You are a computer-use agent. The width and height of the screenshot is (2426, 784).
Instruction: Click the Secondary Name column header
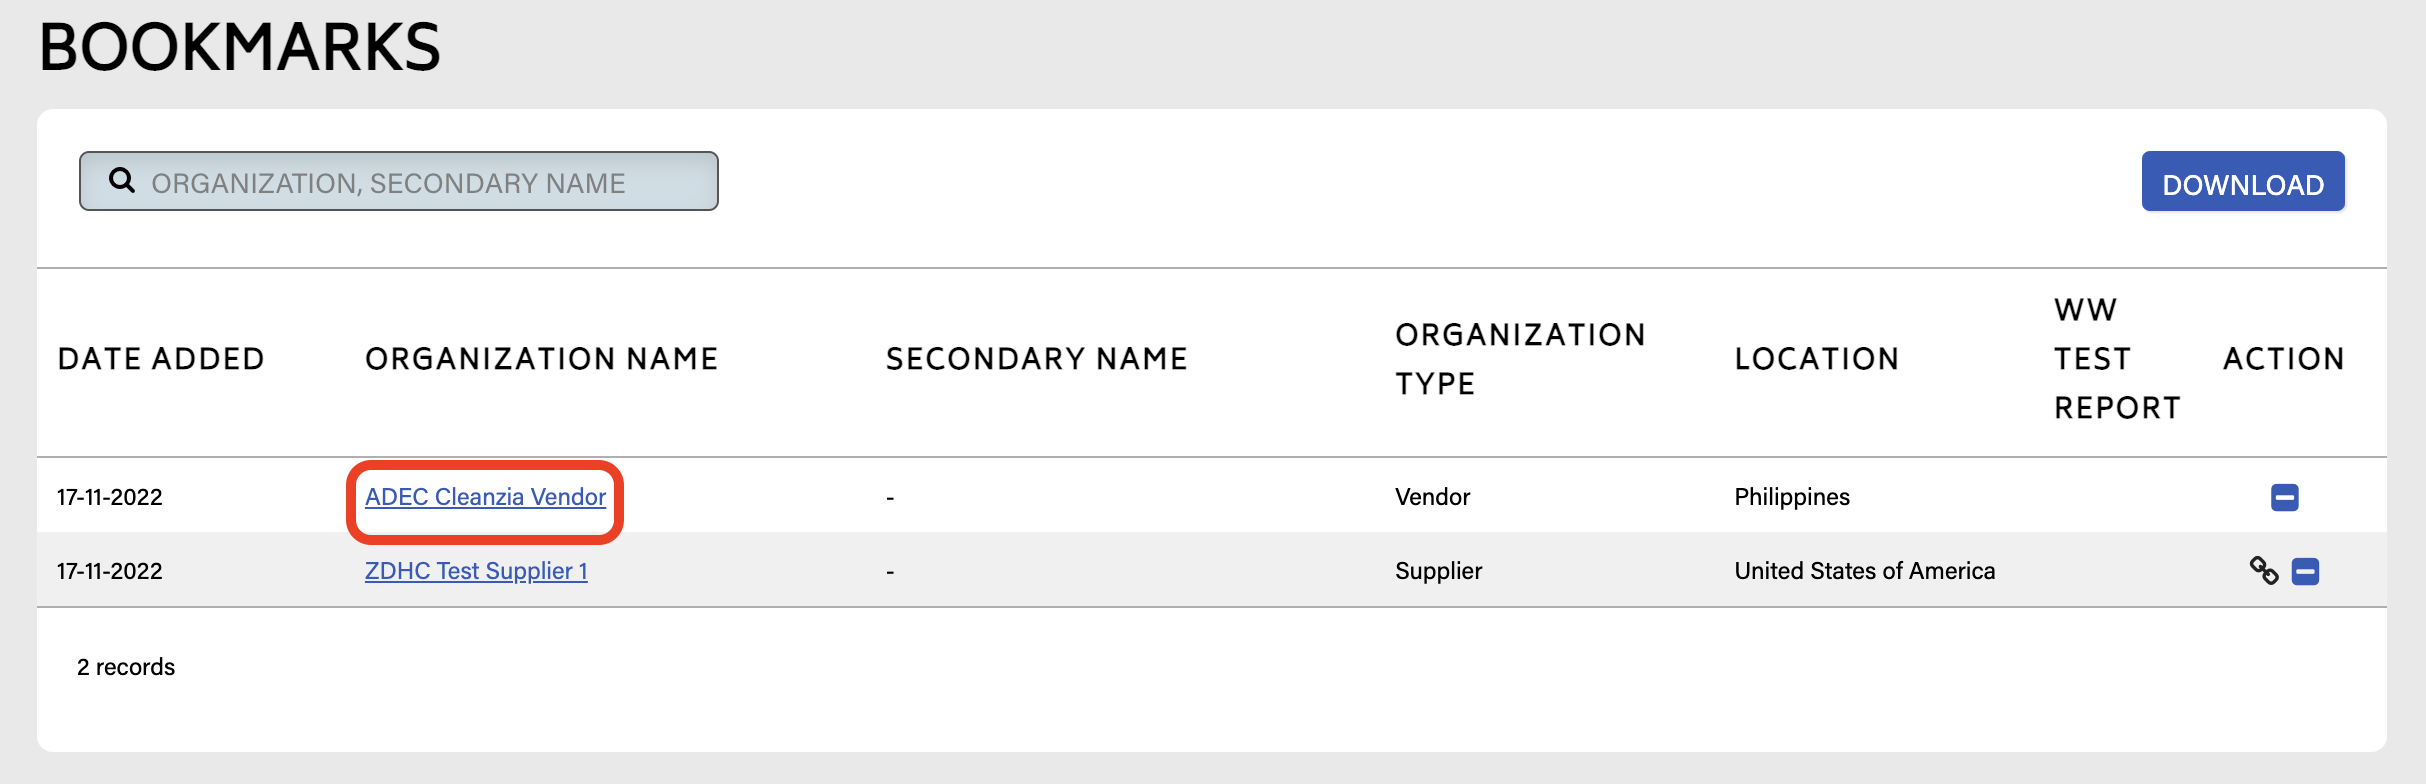[x=1036, y=359]
